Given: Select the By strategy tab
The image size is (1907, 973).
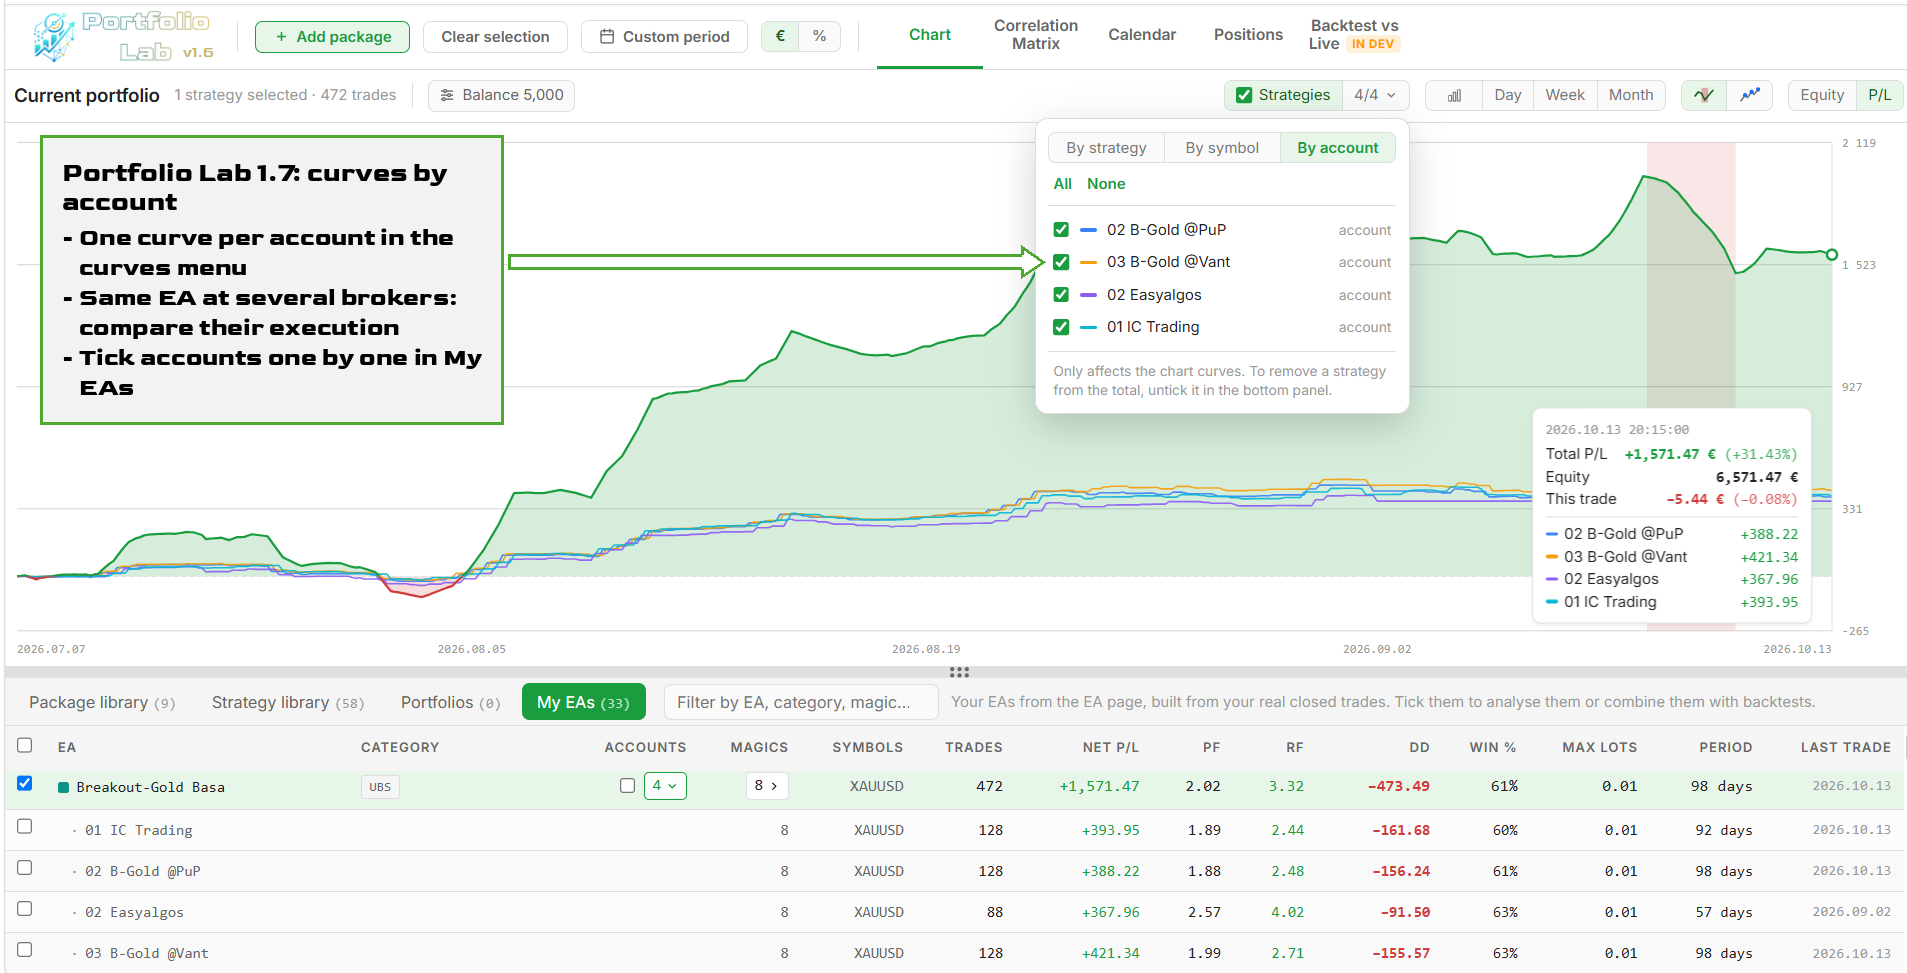Looking at the screenshot, I should (1106, 148).
